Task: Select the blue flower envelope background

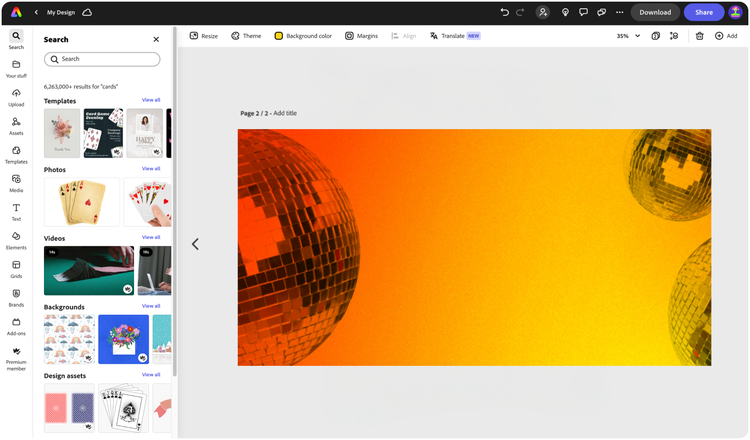Action: coord(123,339)
